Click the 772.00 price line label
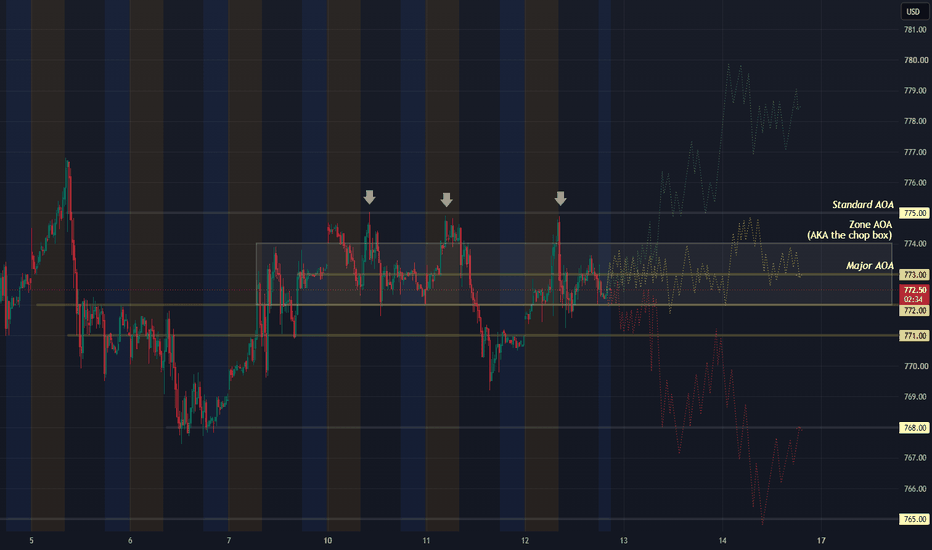The height and width of the screenshot is (550, 932). point(914,310)
